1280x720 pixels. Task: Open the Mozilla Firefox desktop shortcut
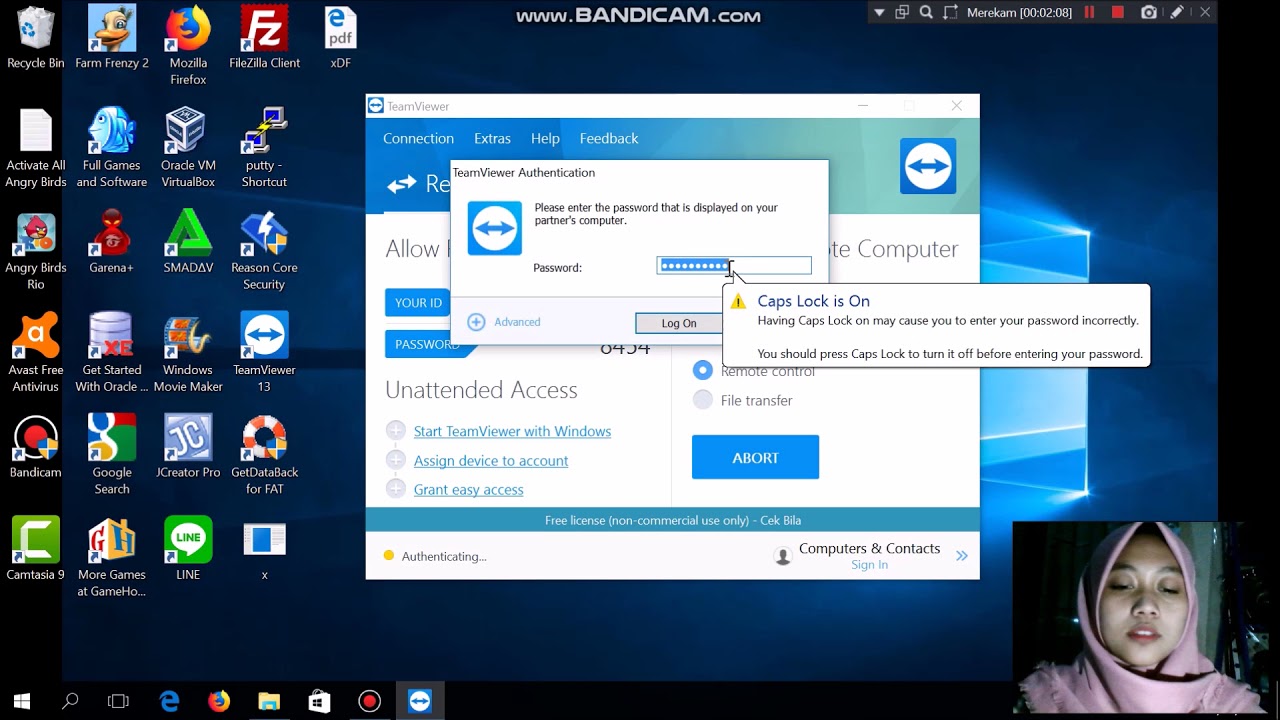[188, 46]
